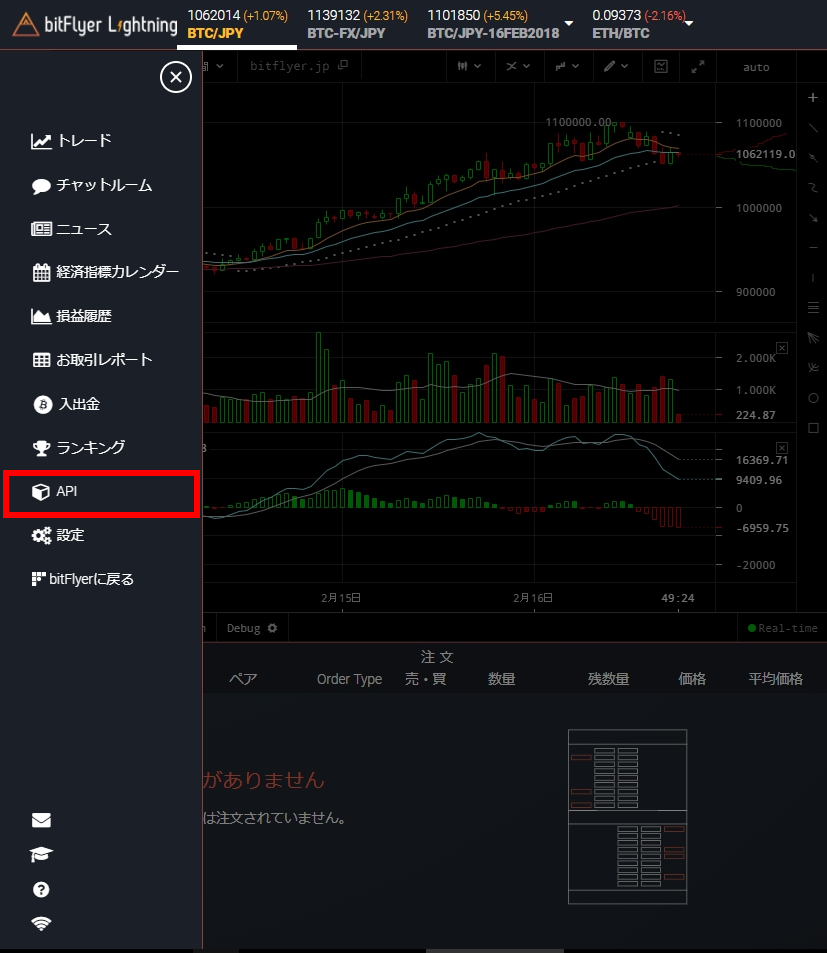The width and height of the screenshot is (827, 953).
Task: Open the pencil drawing tools dropdown
Action: click(x=616, y=66)
